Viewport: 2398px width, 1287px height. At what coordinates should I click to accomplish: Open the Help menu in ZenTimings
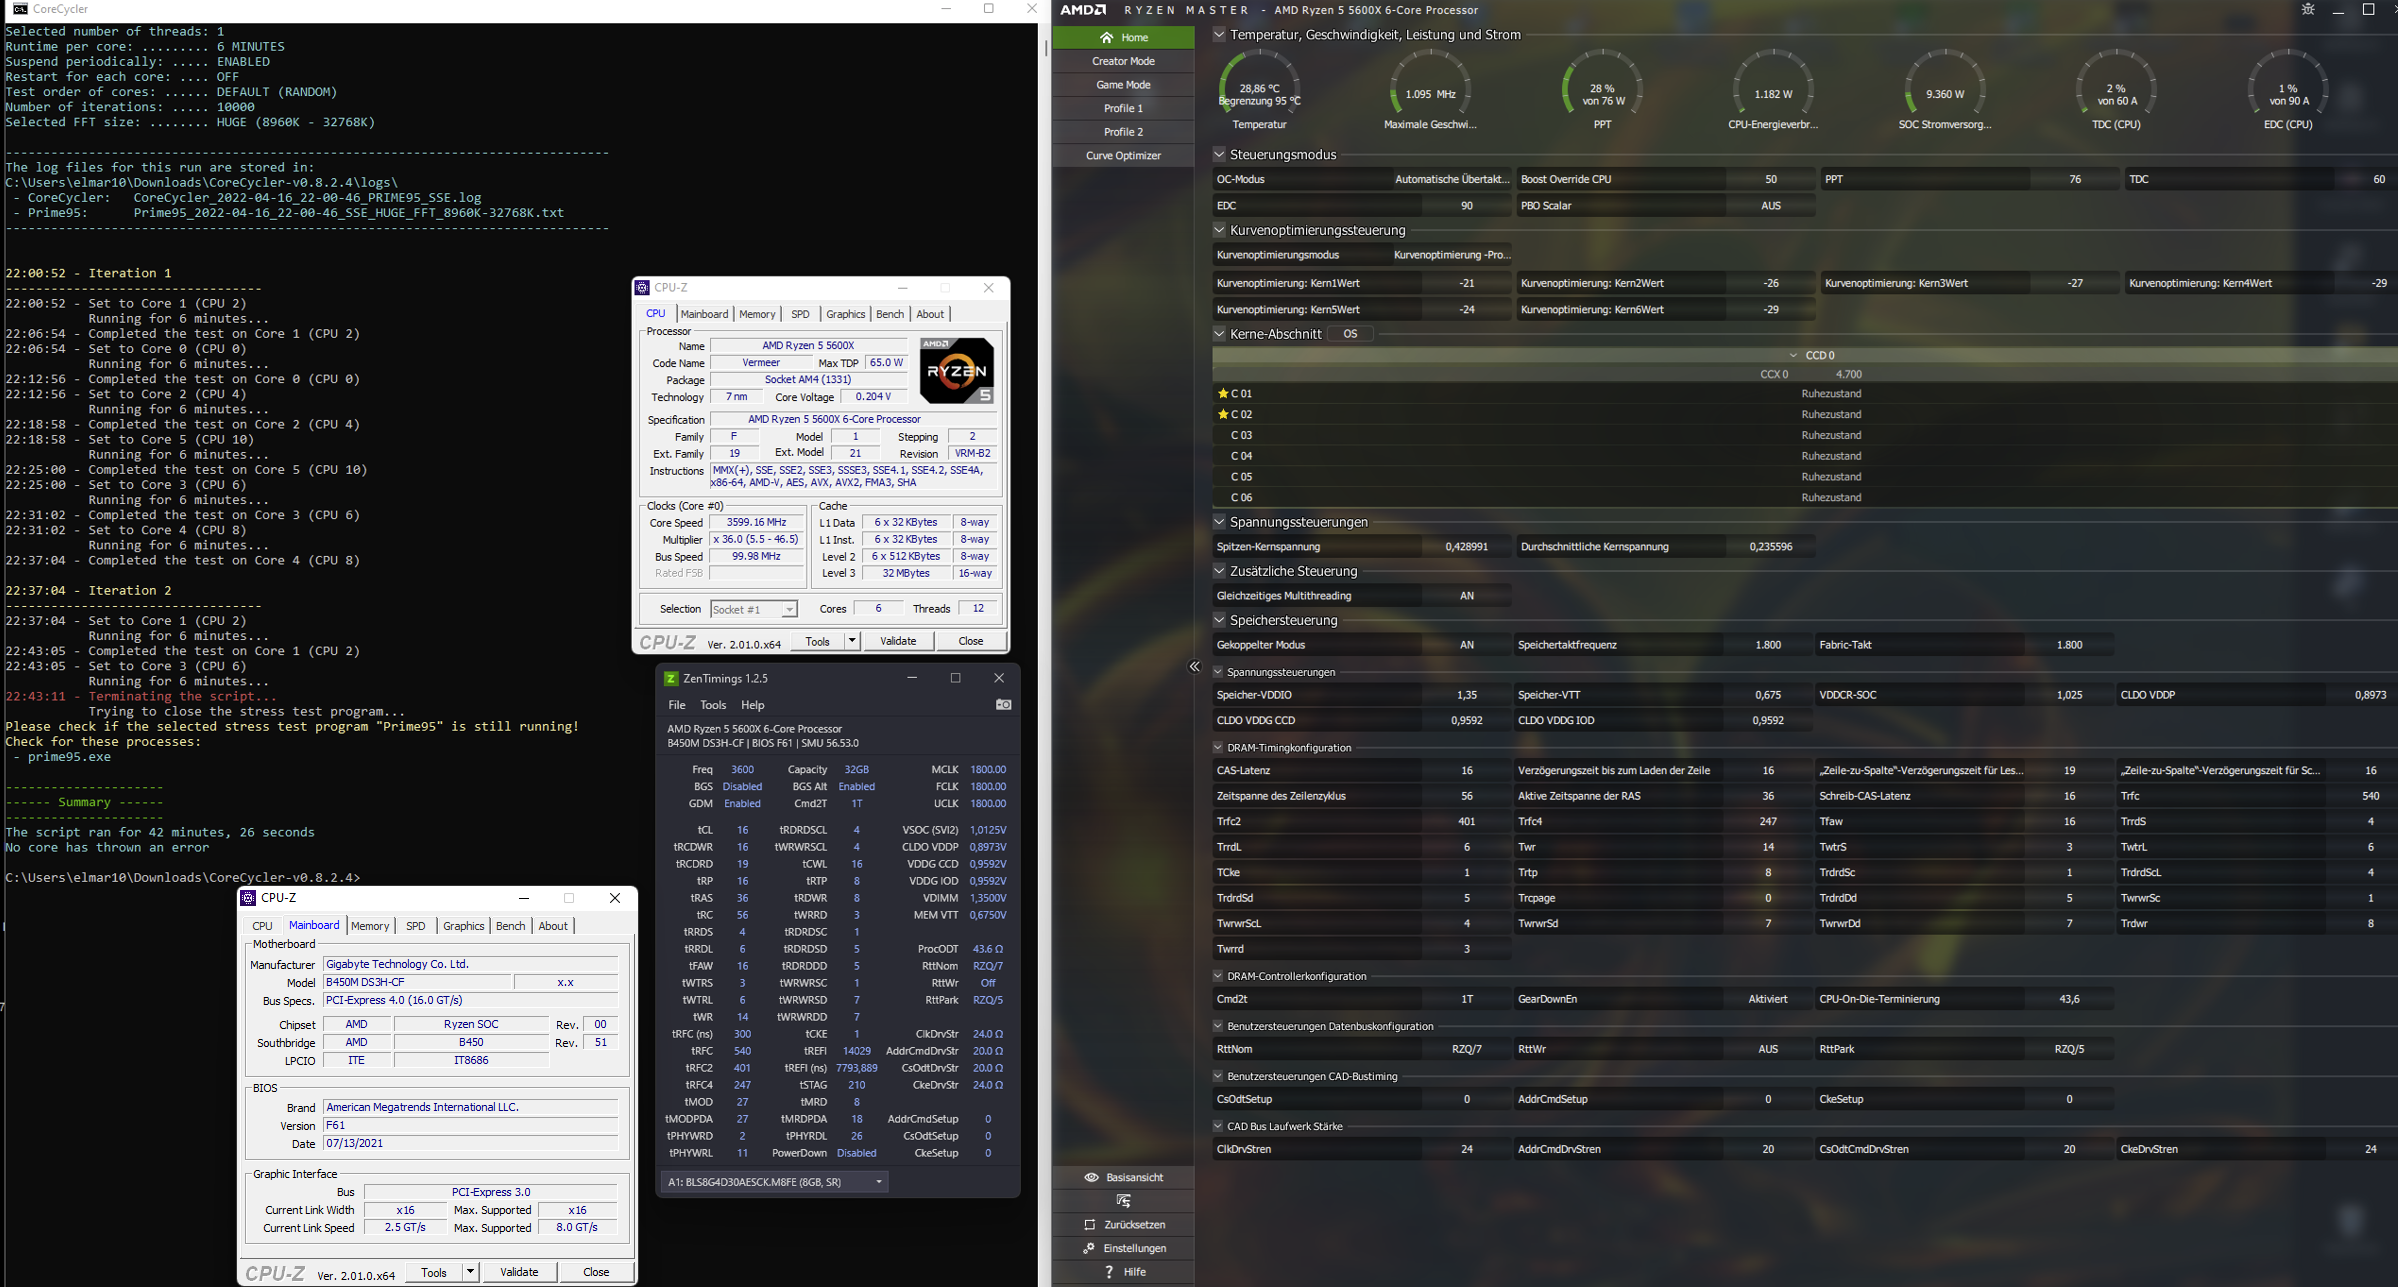pos(753,705)
